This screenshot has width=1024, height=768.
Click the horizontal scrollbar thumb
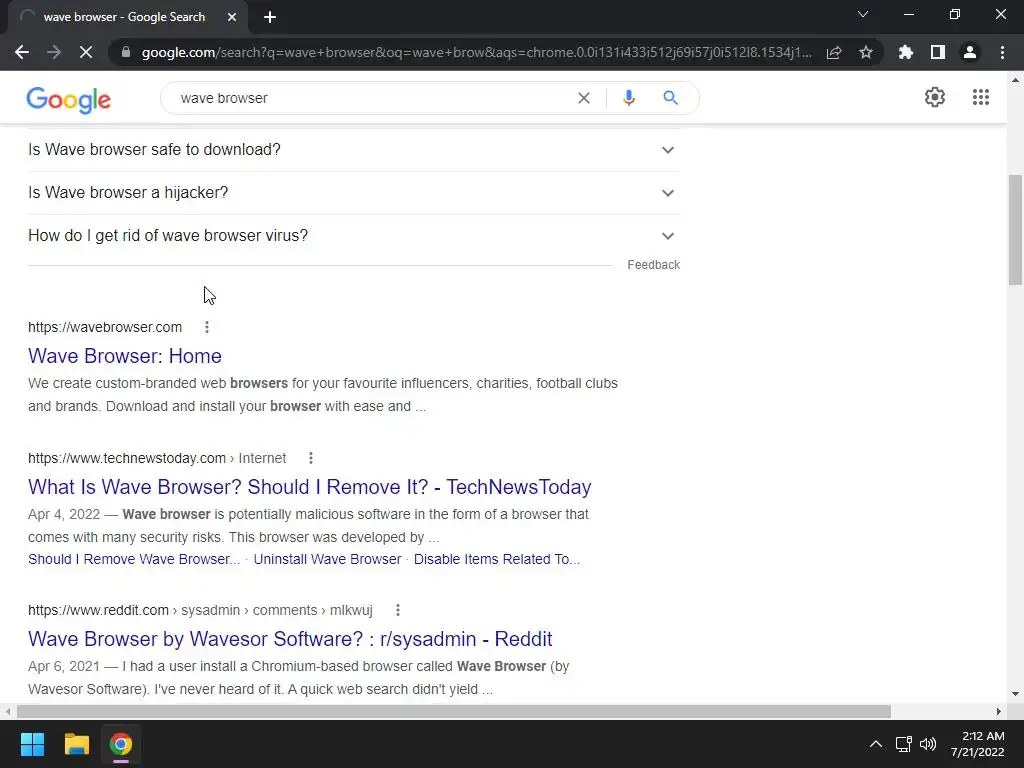(x=454, y=711)
